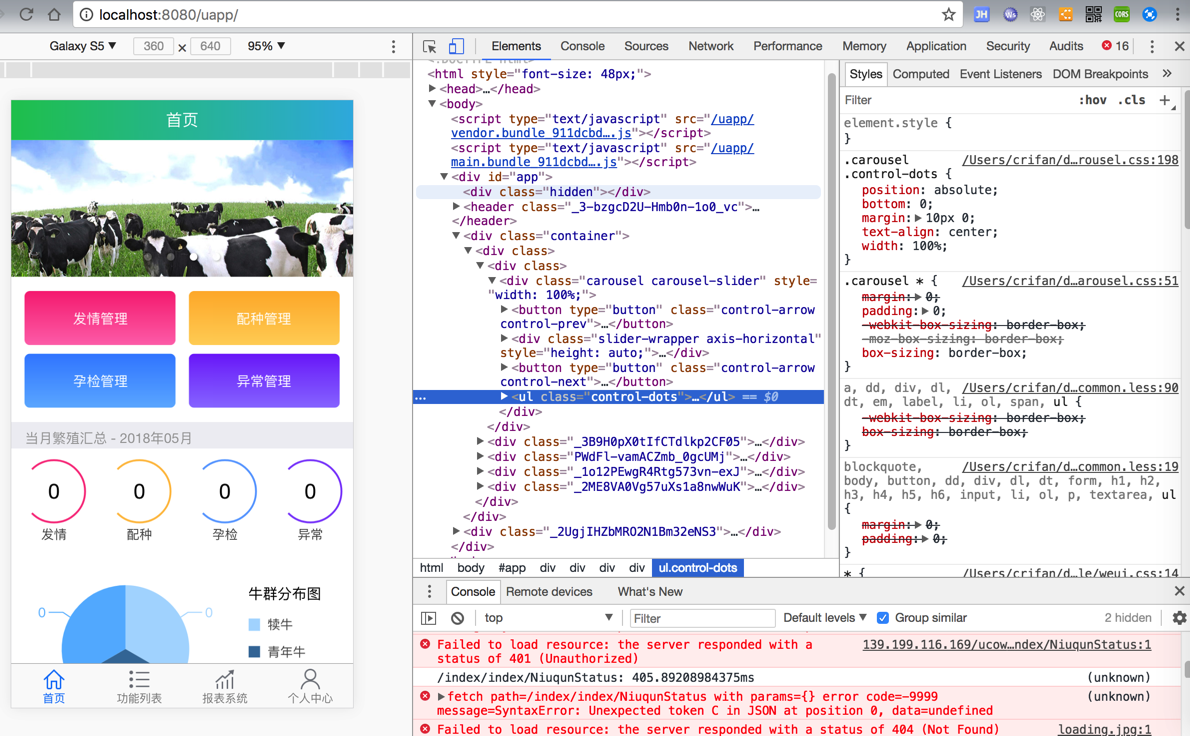Toggle the Group similar checkbox

tap(883, 618)
